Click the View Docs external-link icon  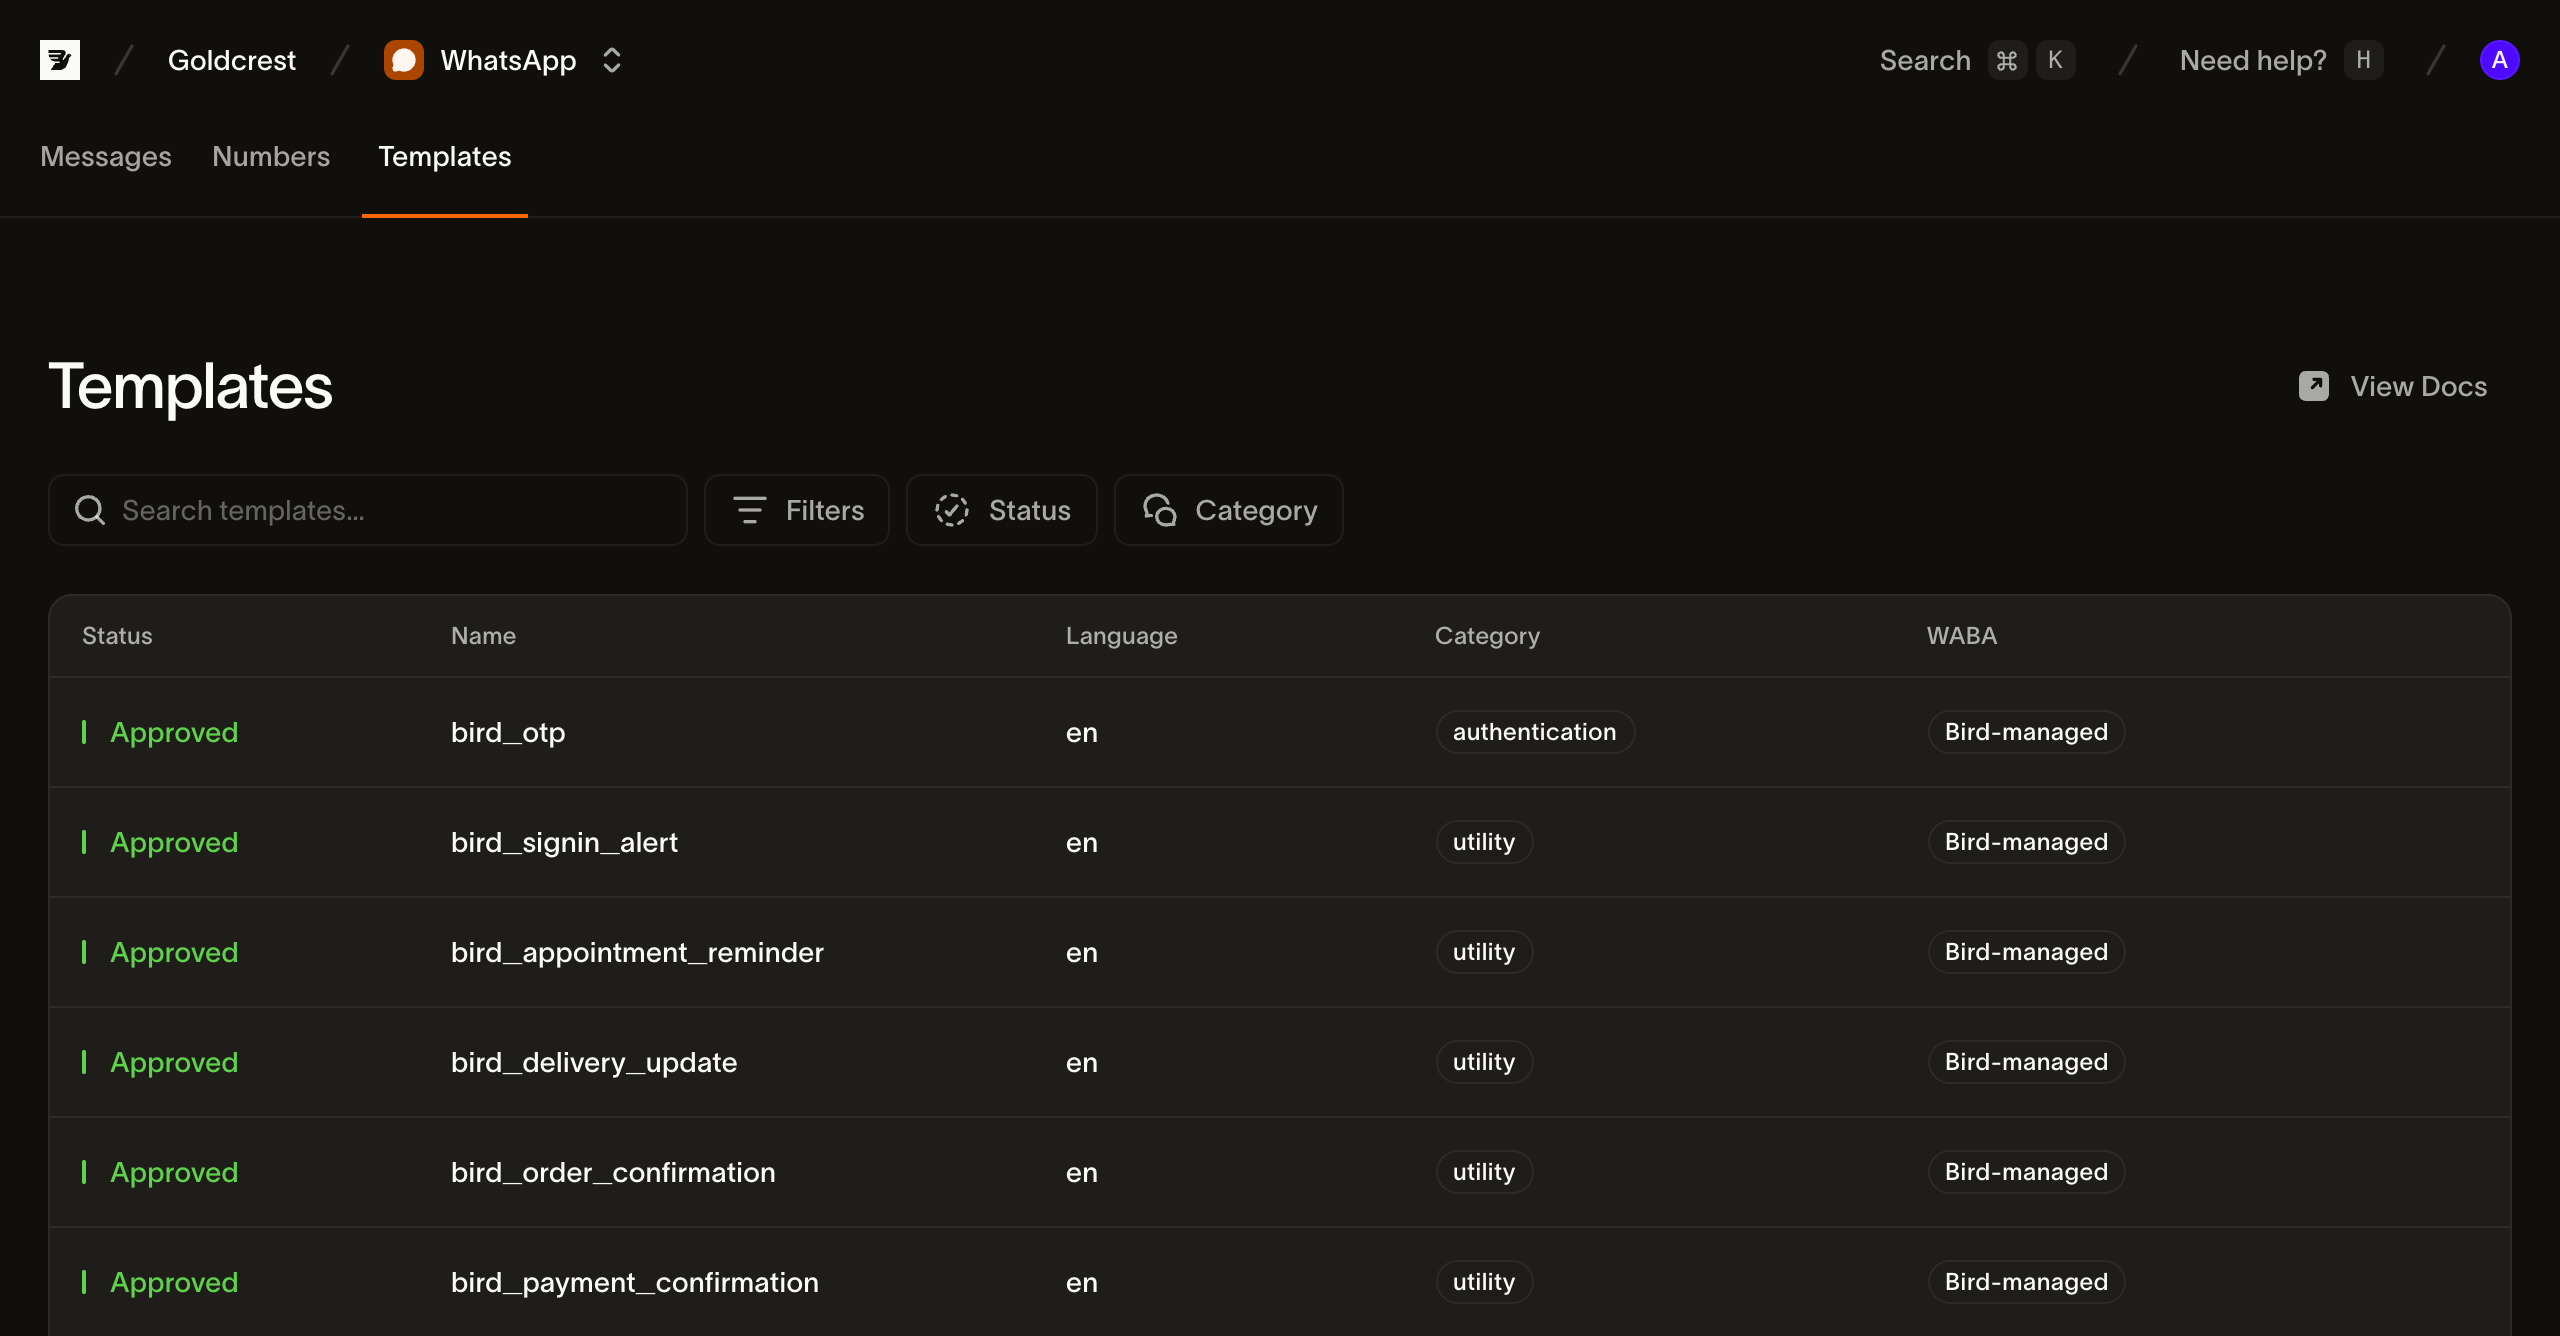click(2314, 386)
